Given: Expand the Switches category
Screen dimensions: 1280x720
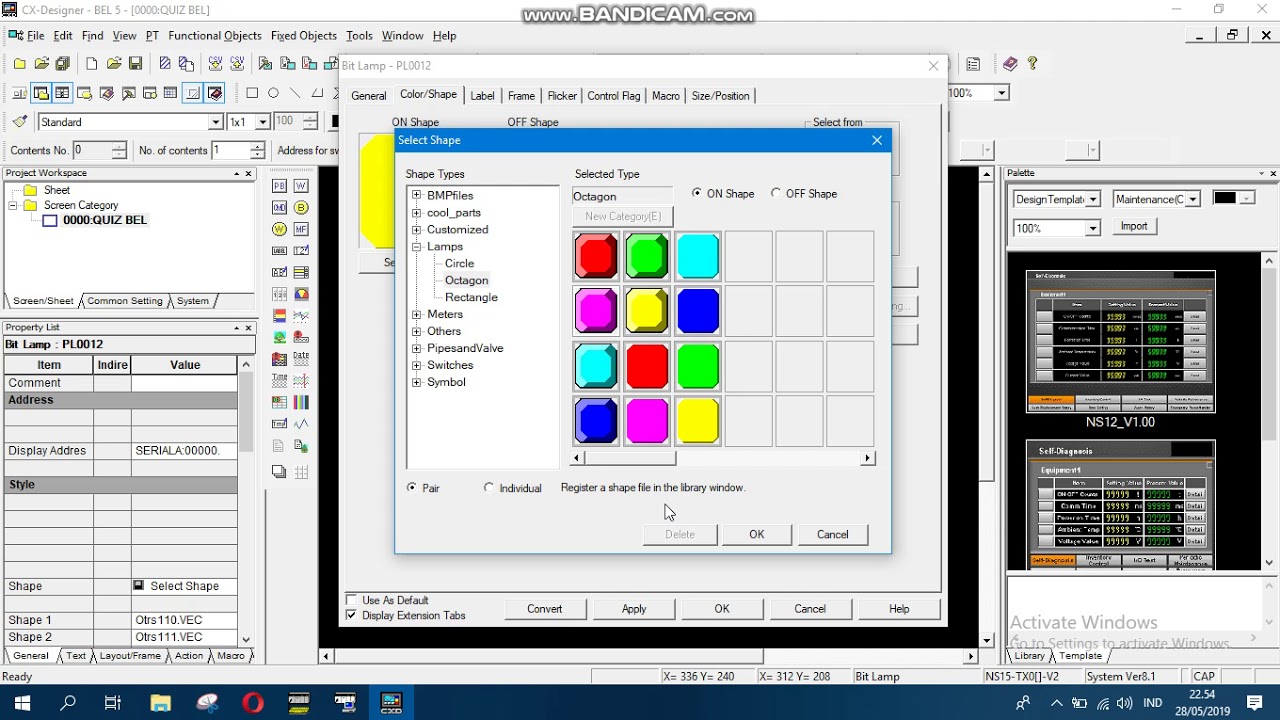Looking at the screenshot, I should pyautogui.click(x=417, y=365).
